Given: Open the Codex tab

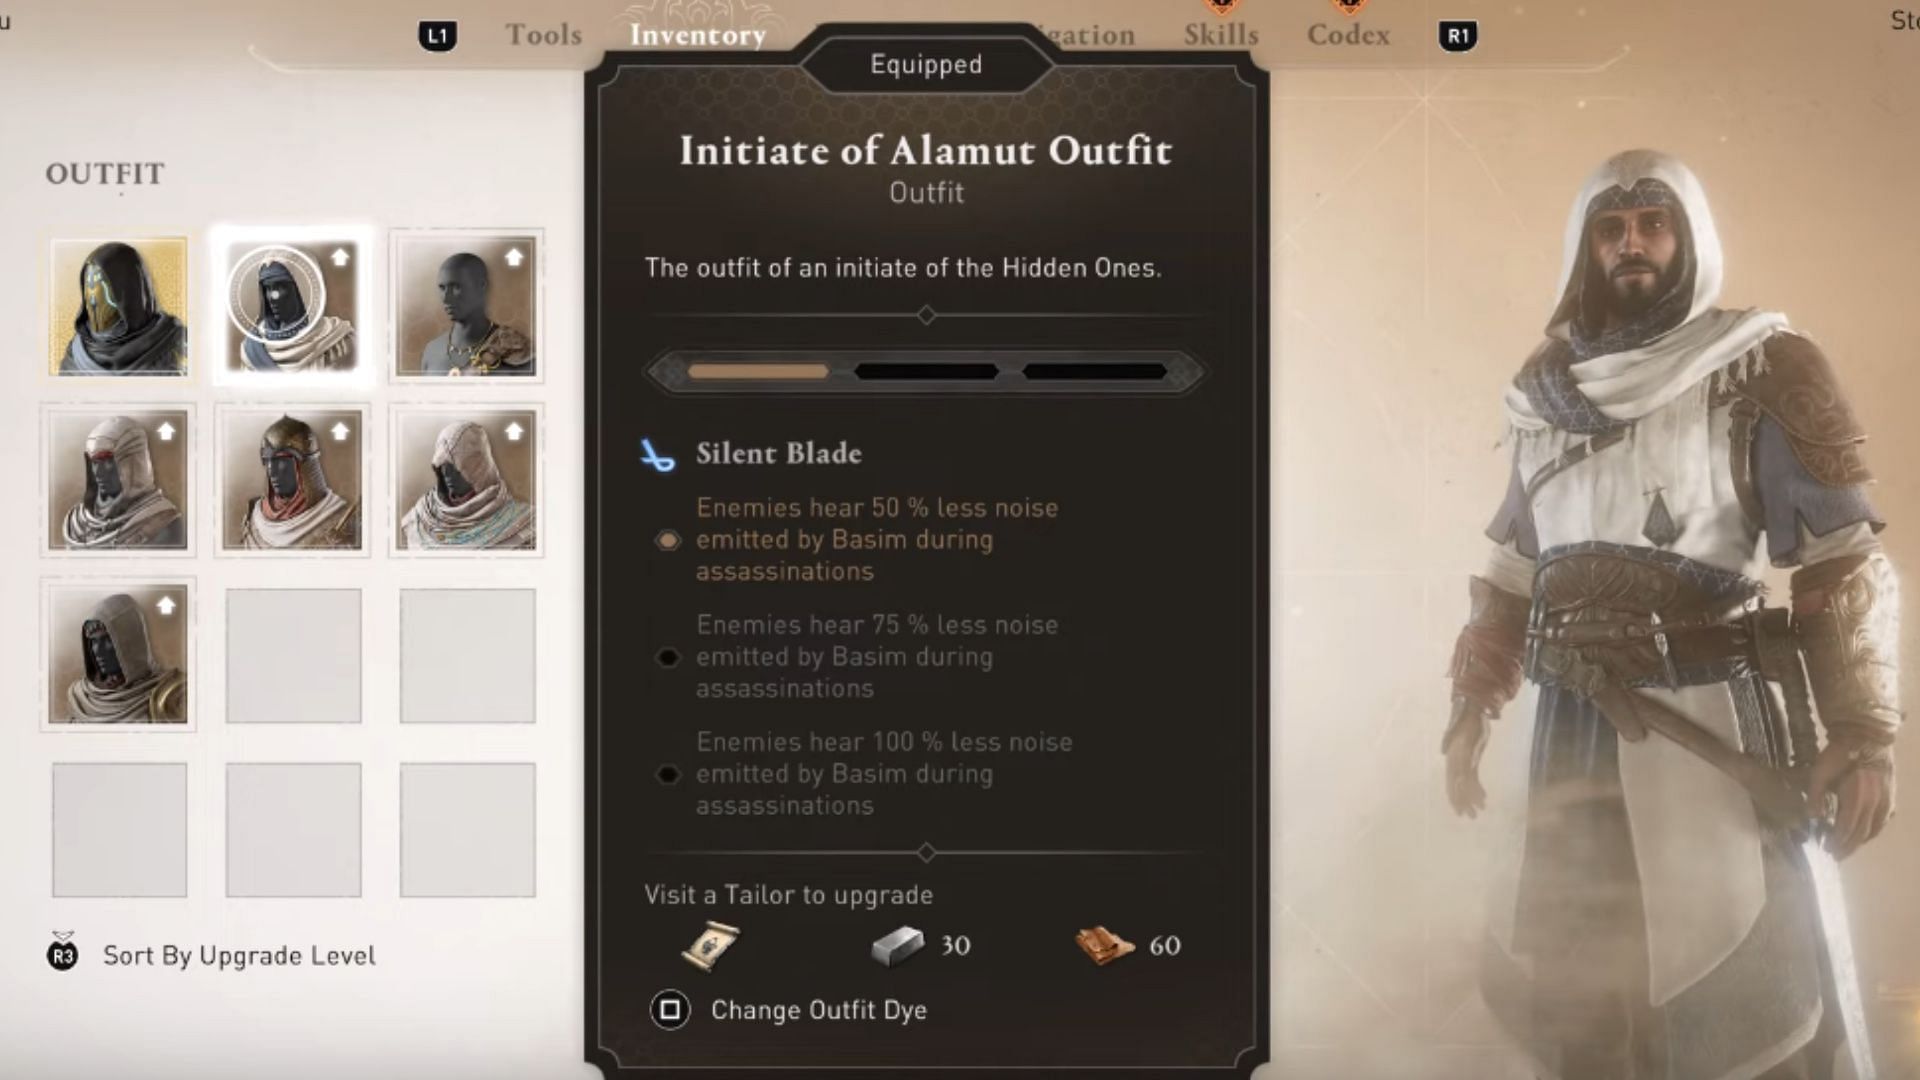Looking at the screenshot, I should [1348, 35].
